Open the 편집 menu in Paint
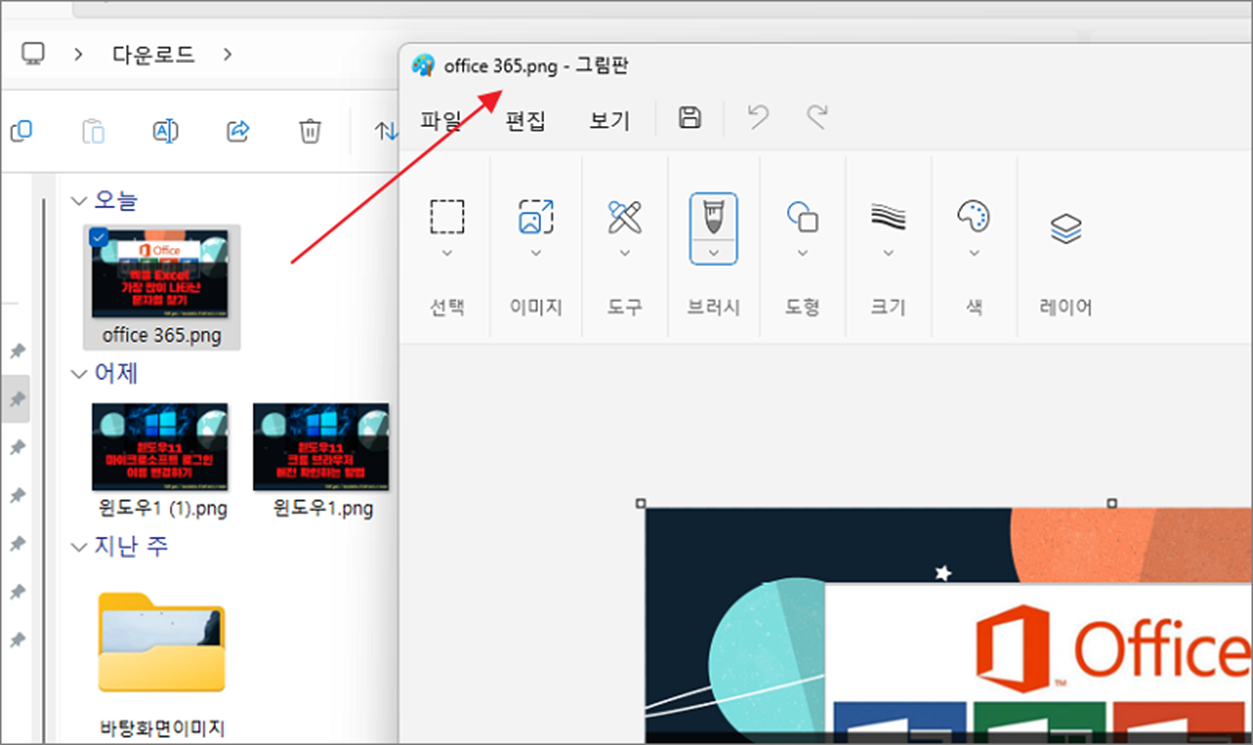1253x745 pixels. (x=525, y=121)
